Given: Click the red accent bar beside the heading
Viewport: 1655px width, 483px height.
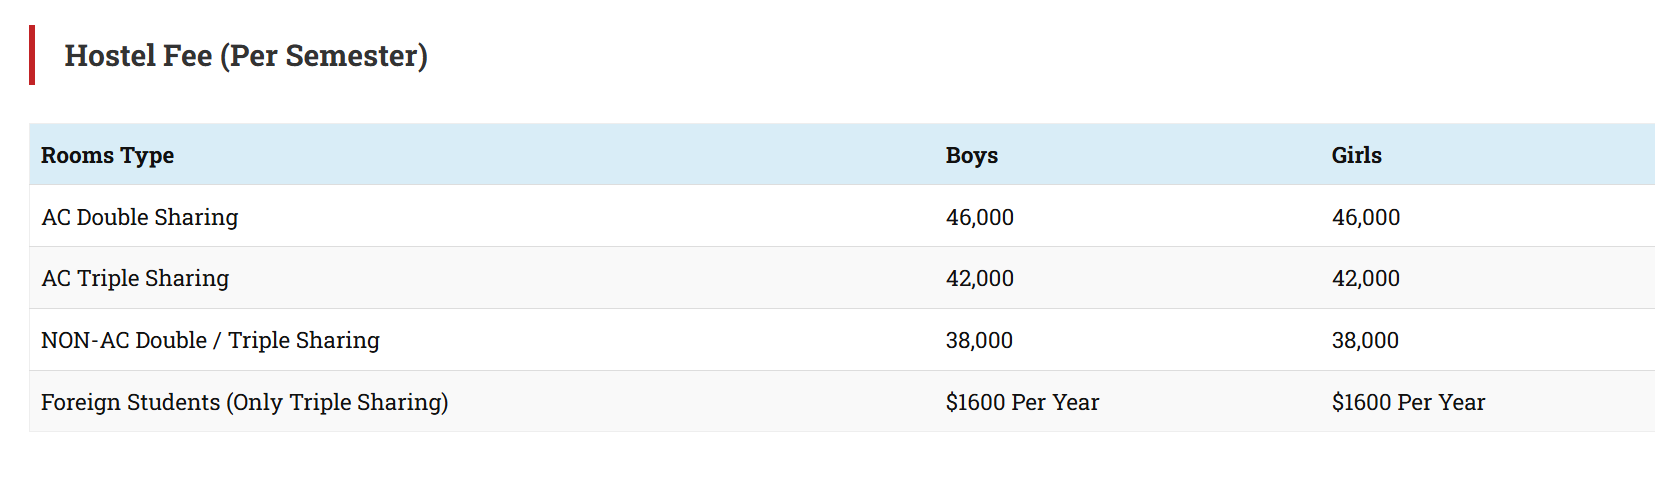Looking at the screenshot, I should [x=32, y=55].
